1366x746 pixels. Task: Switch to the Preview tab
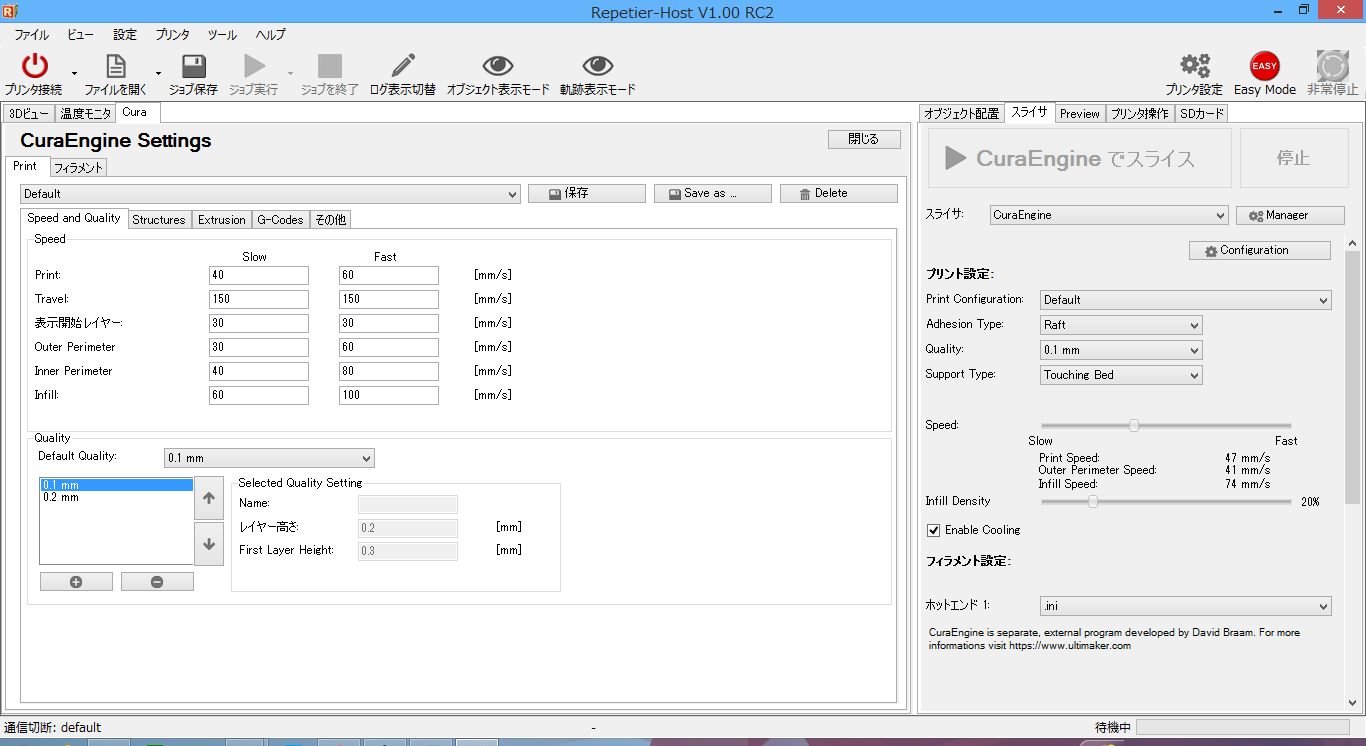tap(1080, 114)
